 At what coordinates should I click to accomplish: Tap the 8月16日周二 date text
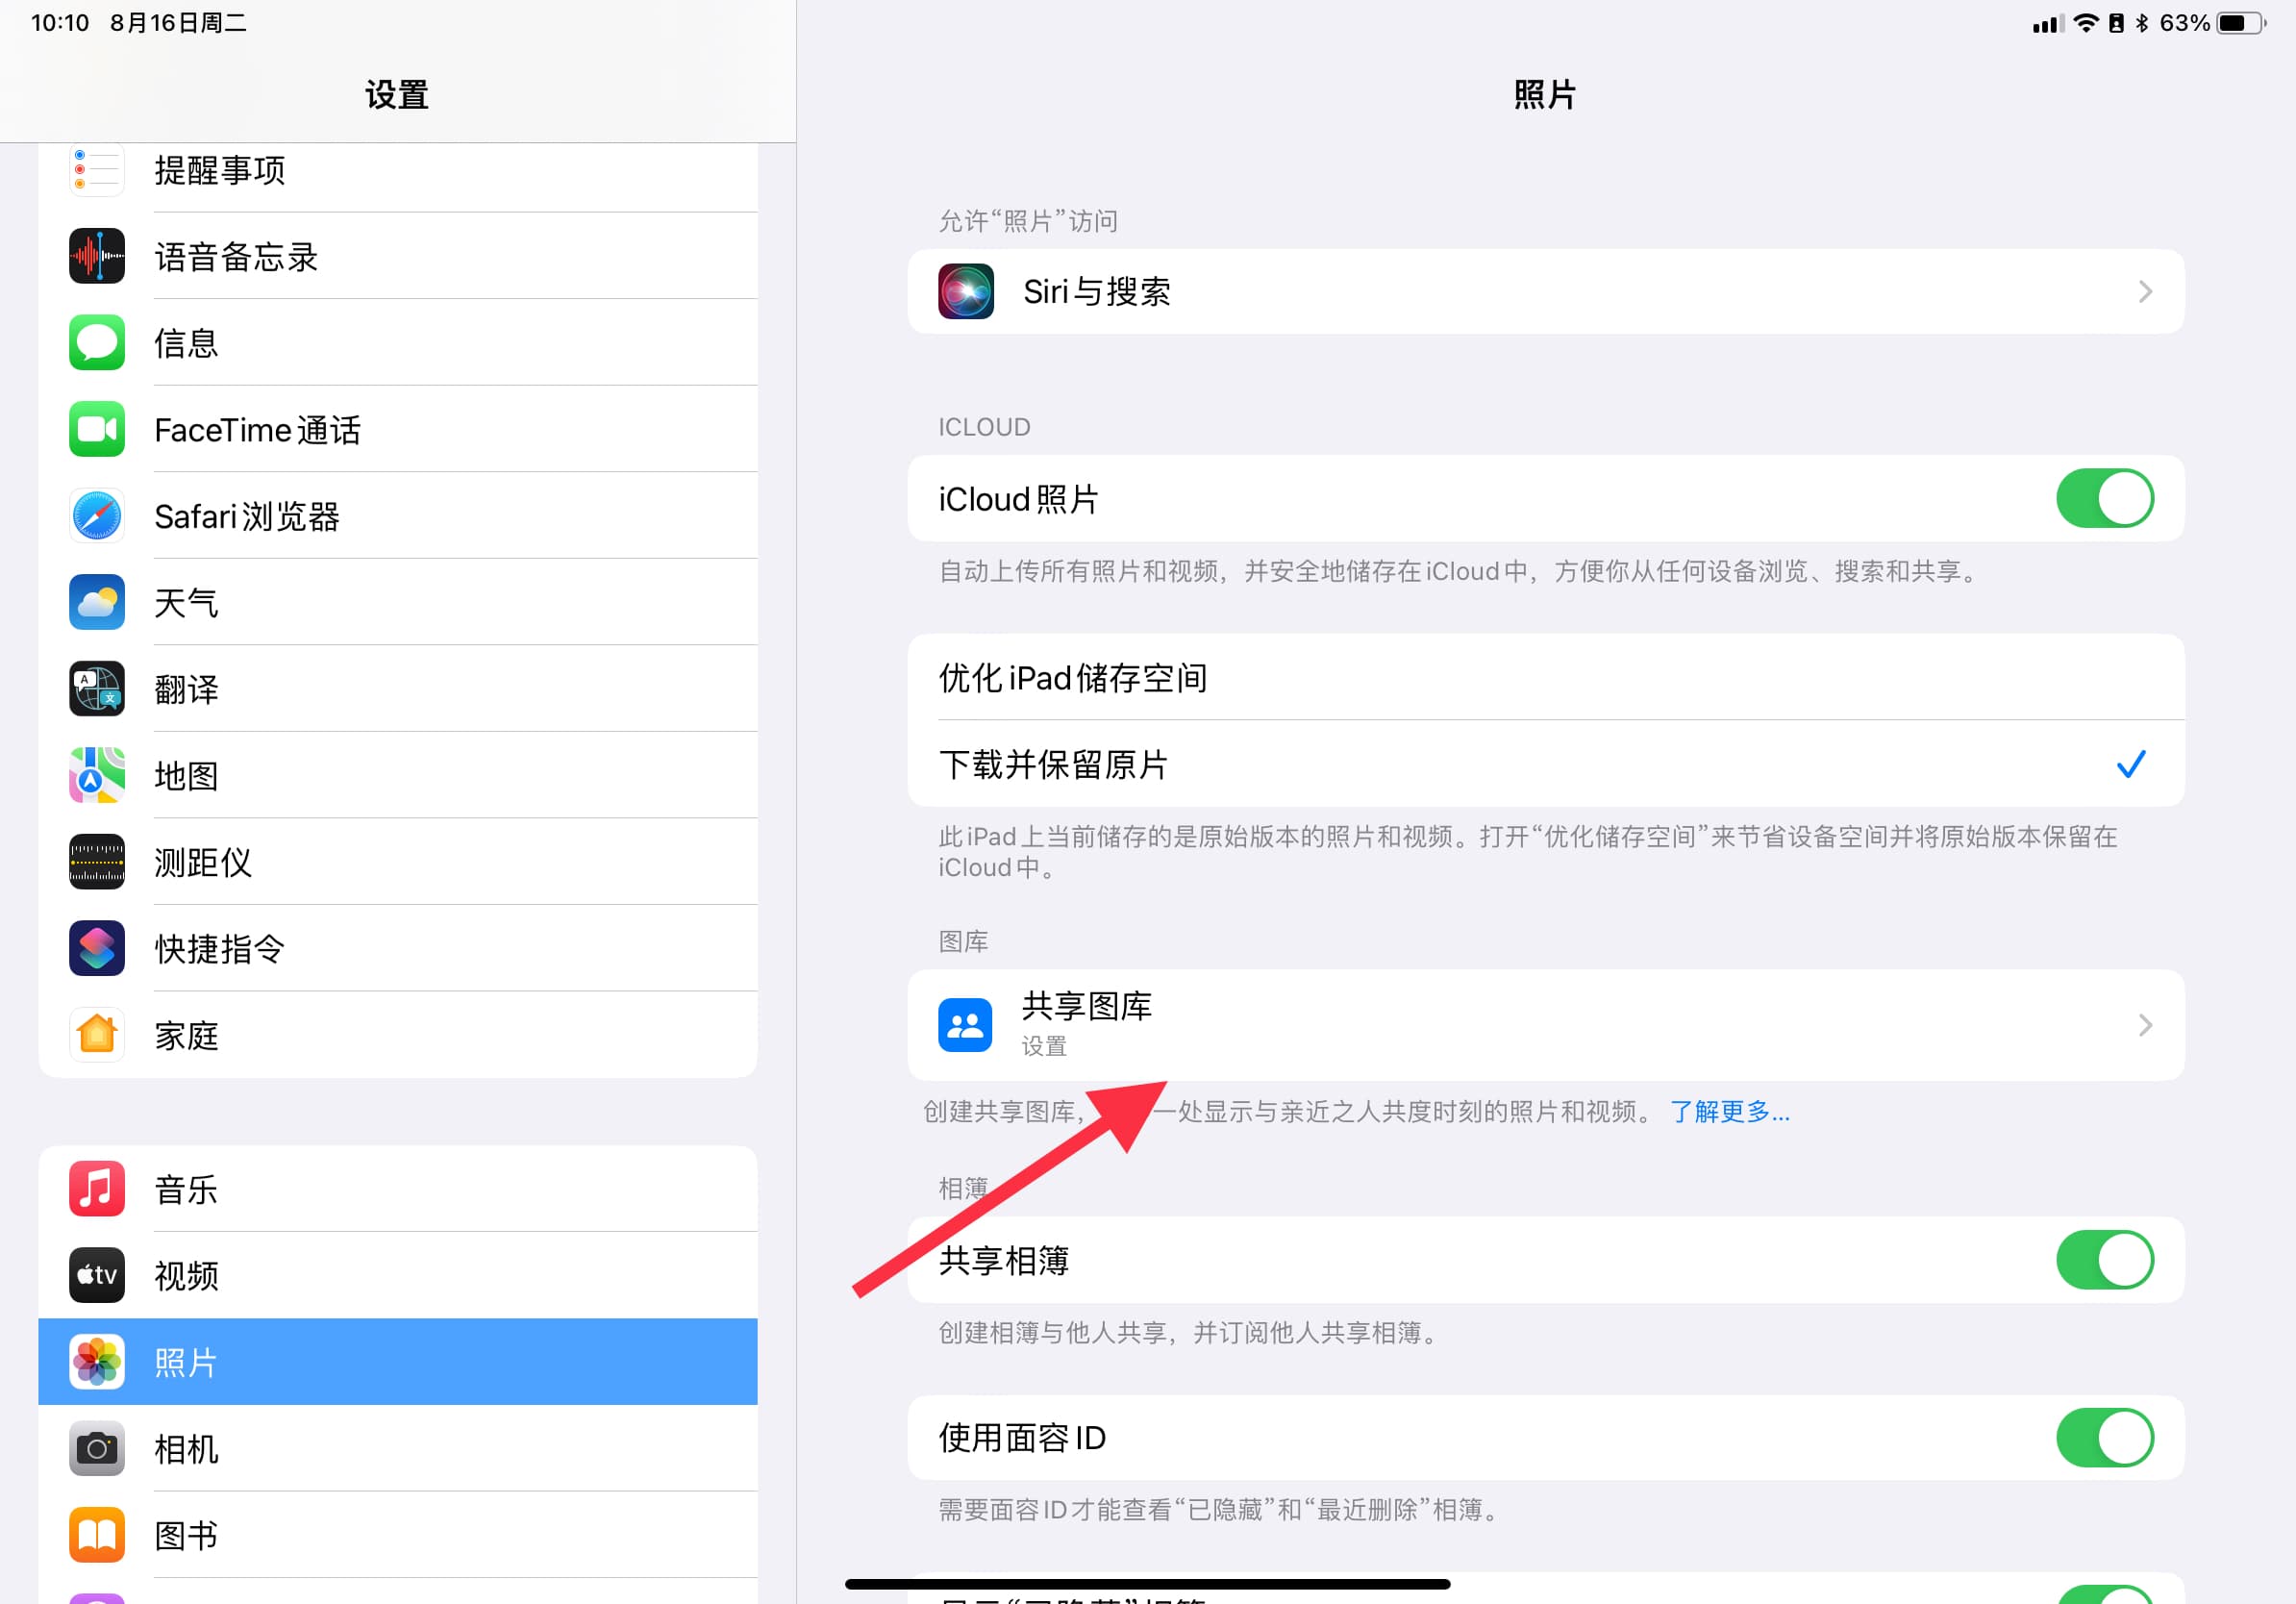(178, 23)
